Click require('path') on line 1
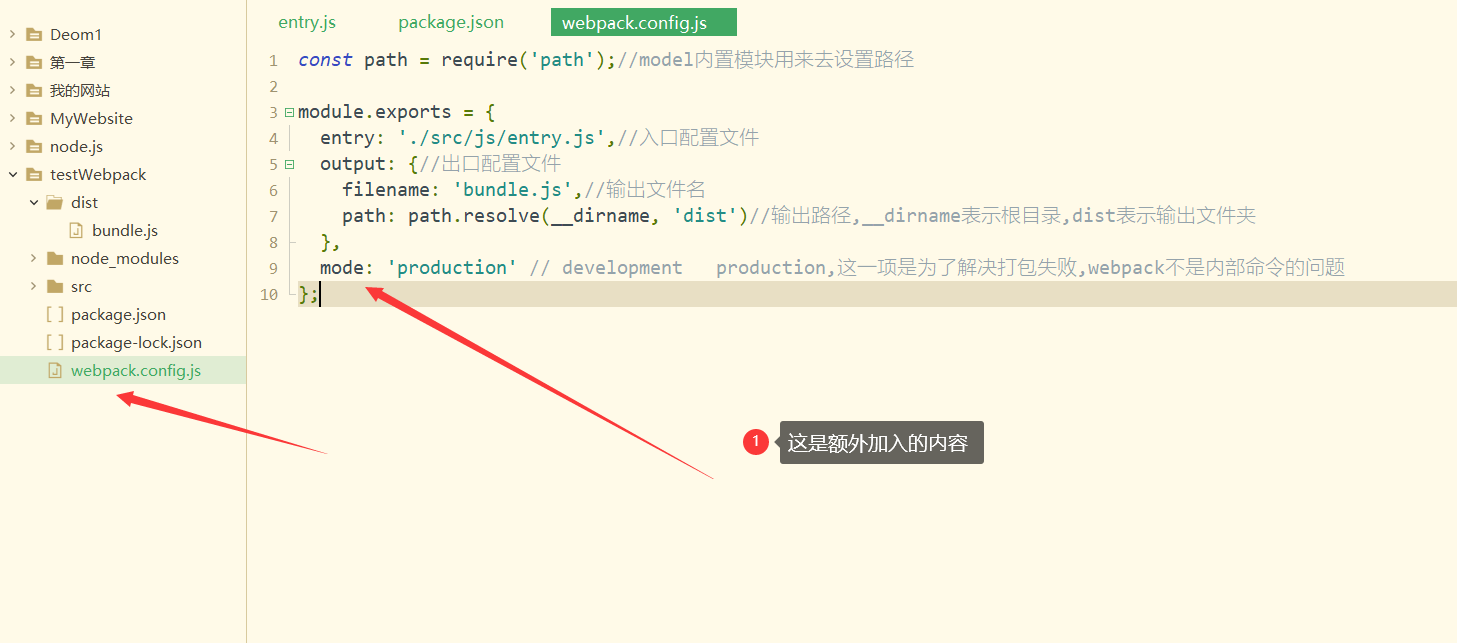Image resolution: width=1457 pixels, height=643 pixels. pyautogui.click(x=523, y=59)
